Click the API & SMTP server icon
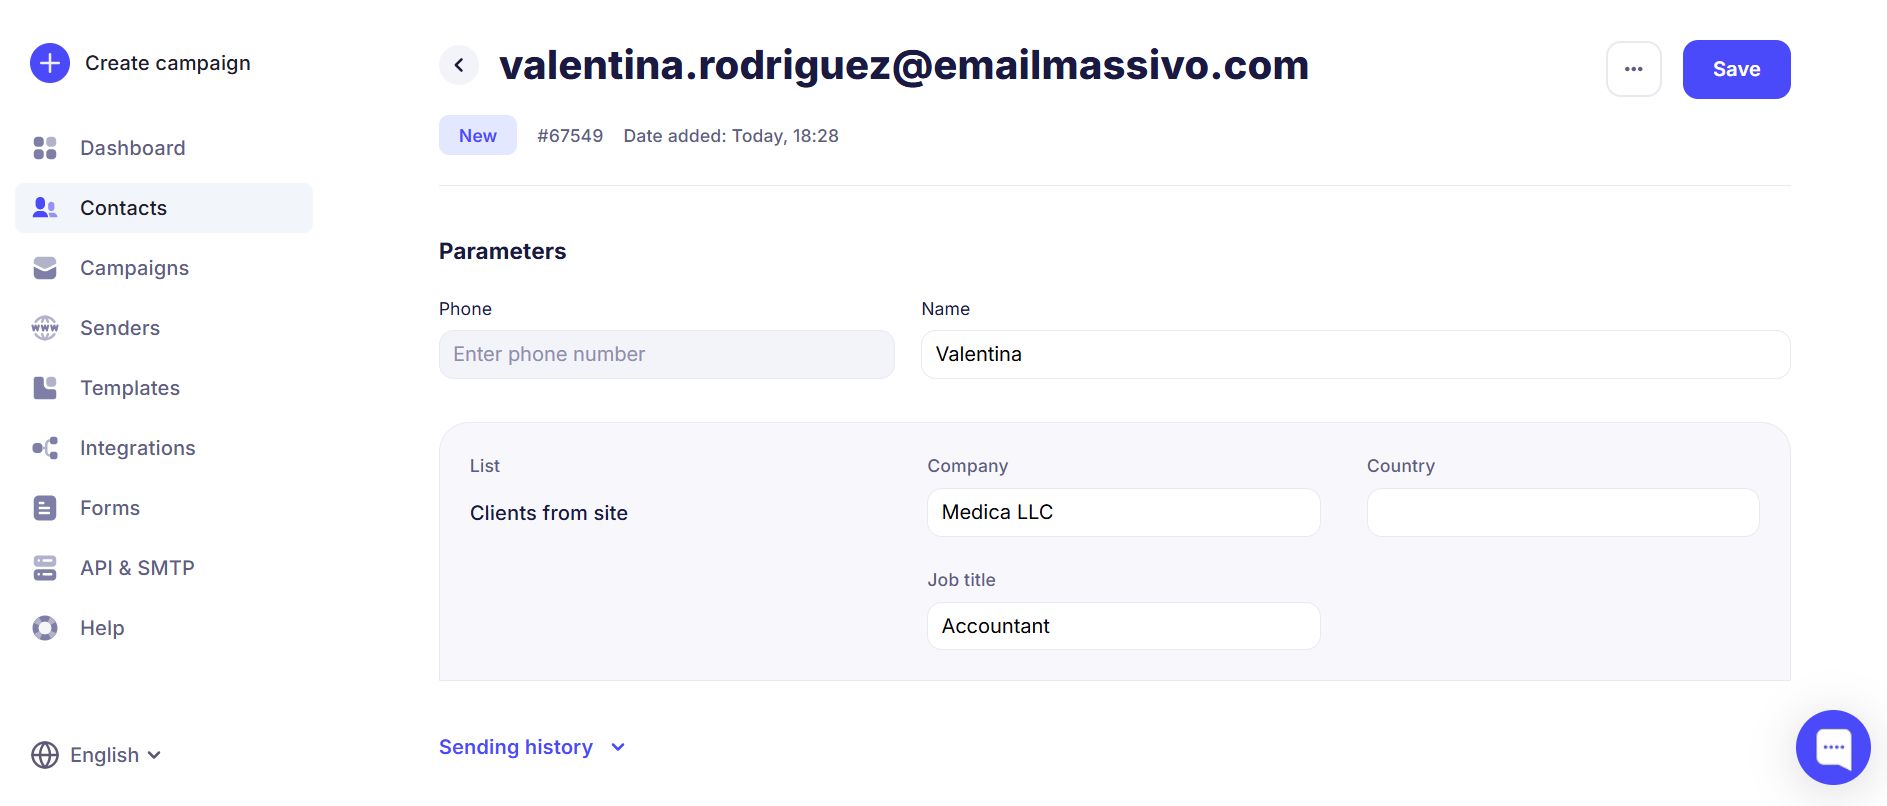Viewport: 1887px width, 806px height. click(x=45, y=568)
